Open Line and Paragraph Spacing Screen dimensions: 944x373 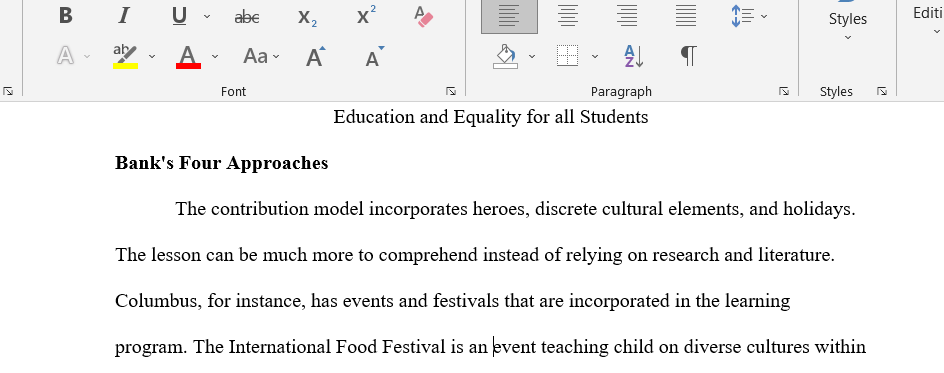pyautogui.click(x=742, y=16)
